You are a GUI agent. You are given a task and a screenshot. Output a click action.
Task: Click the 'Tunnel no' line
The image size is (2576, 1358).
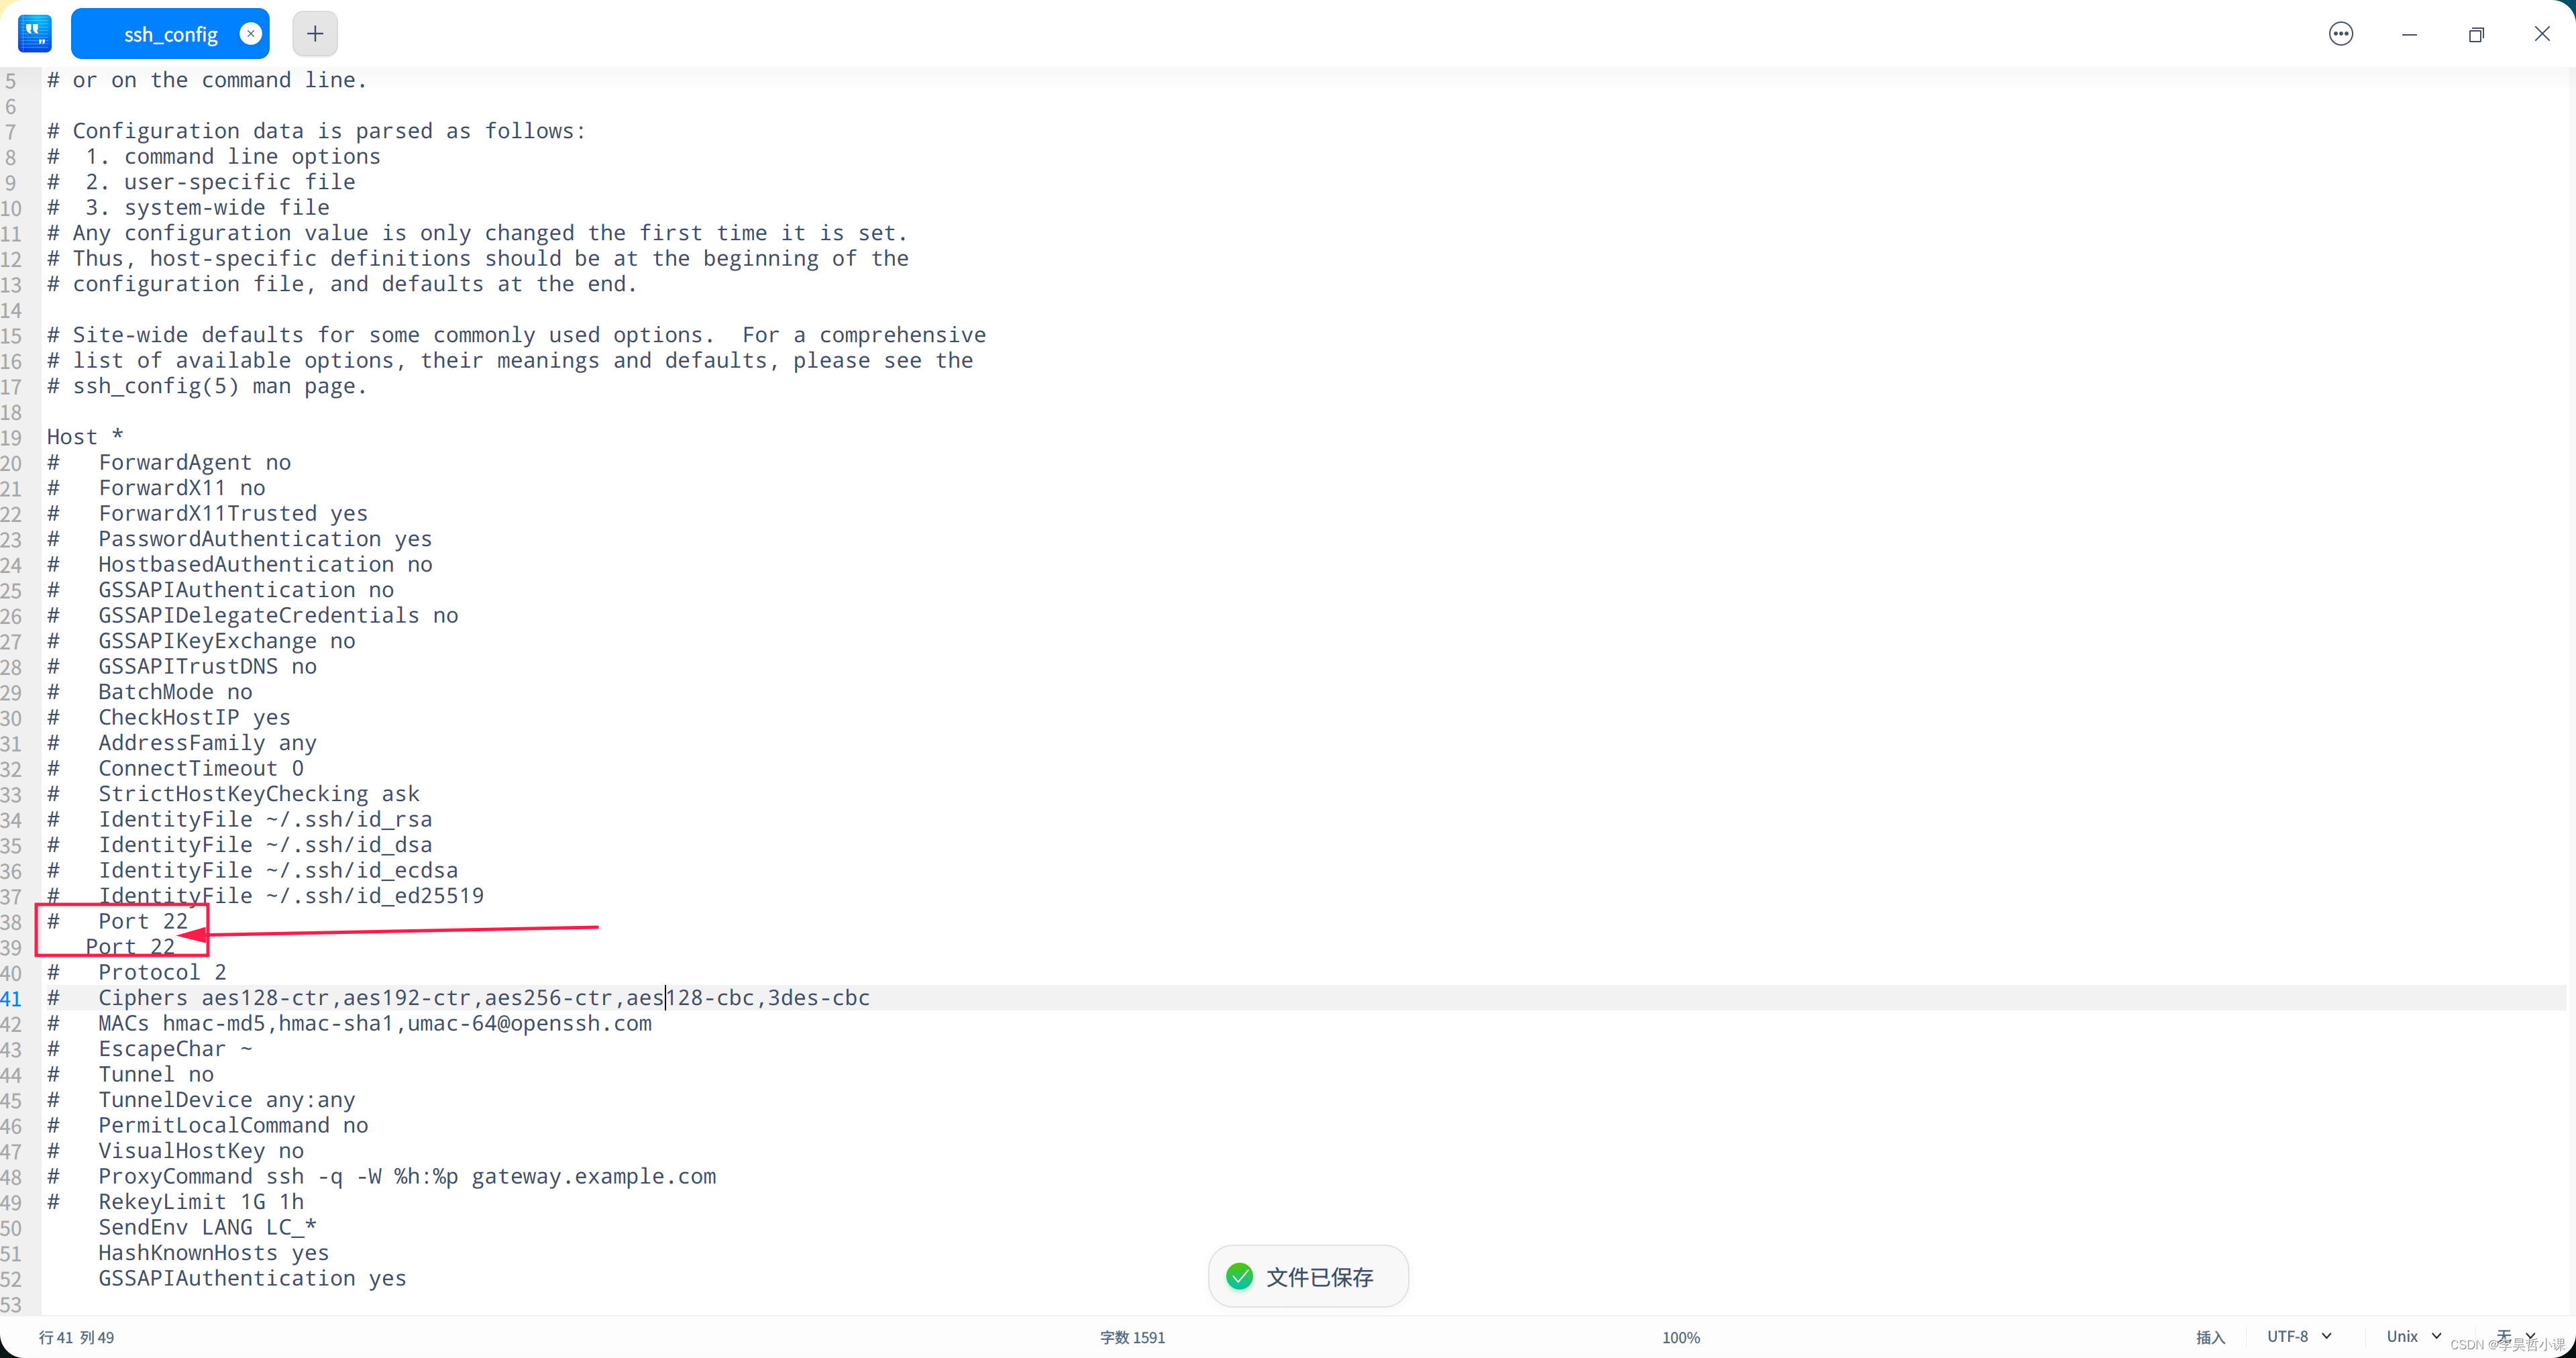[130, 1074]
